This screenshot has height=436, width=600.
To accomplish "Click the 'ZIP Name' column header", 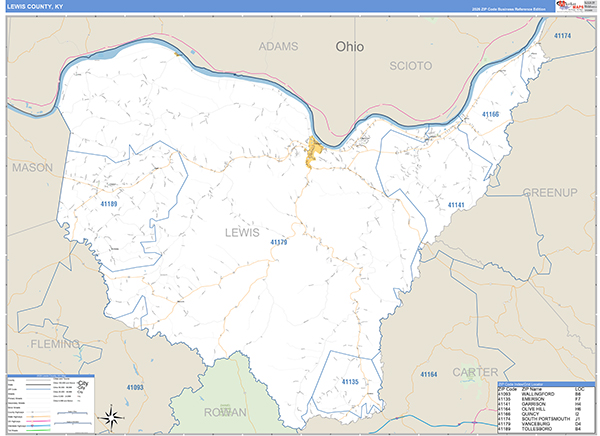I will (532, 389).
